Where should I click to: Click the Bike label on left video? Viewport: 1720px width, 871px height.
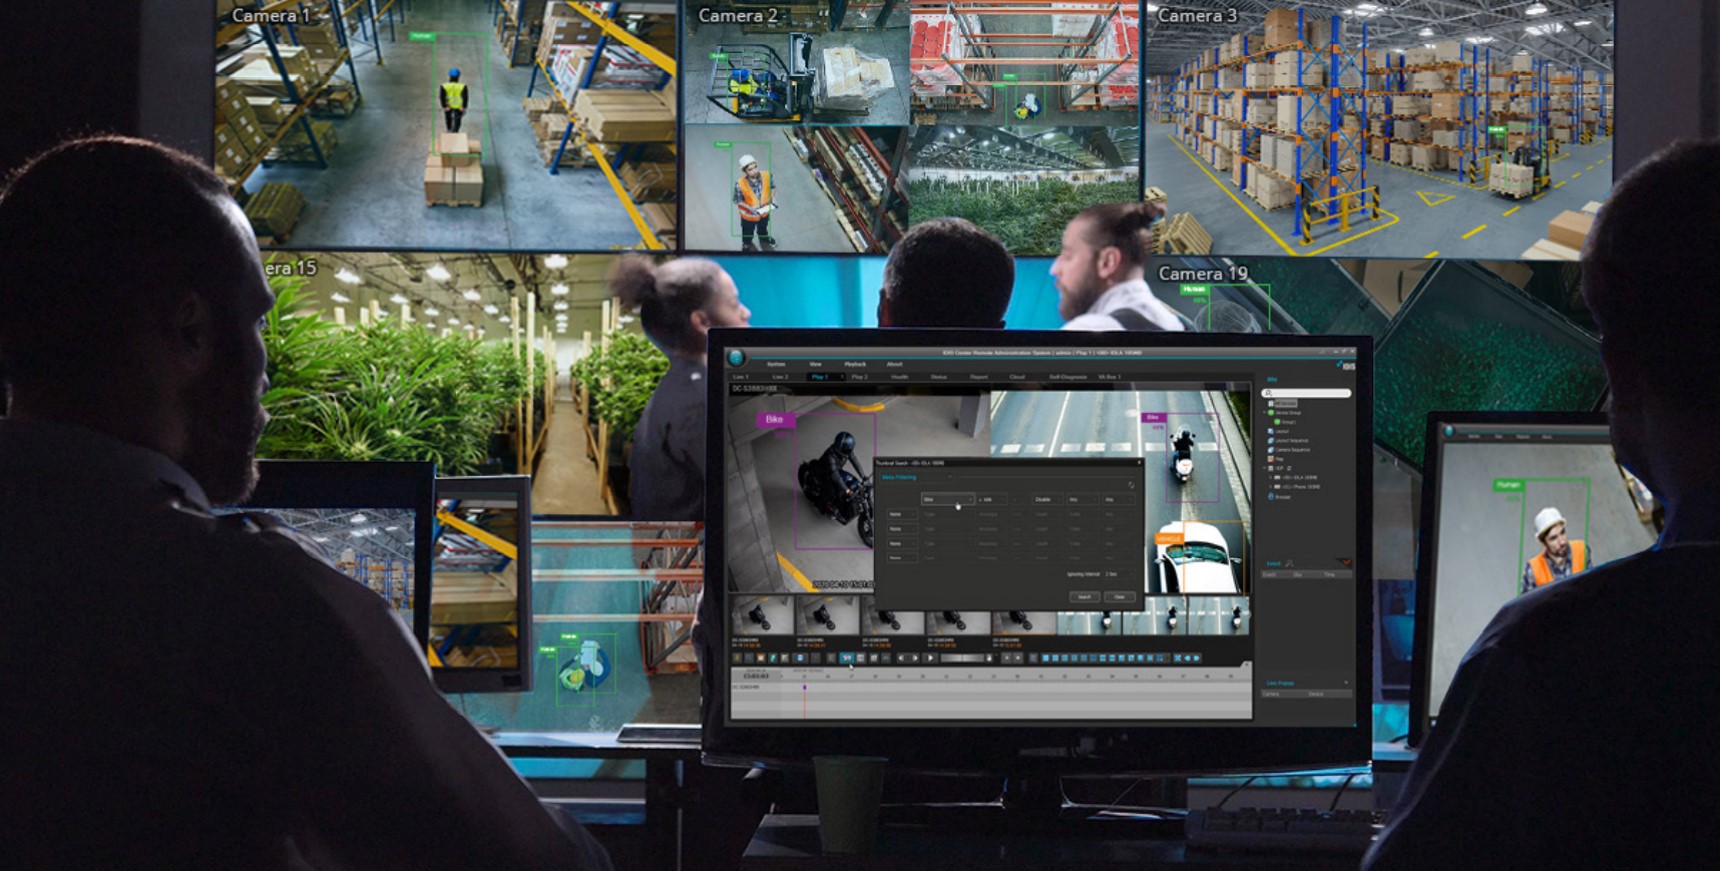(x=776, y=420)
